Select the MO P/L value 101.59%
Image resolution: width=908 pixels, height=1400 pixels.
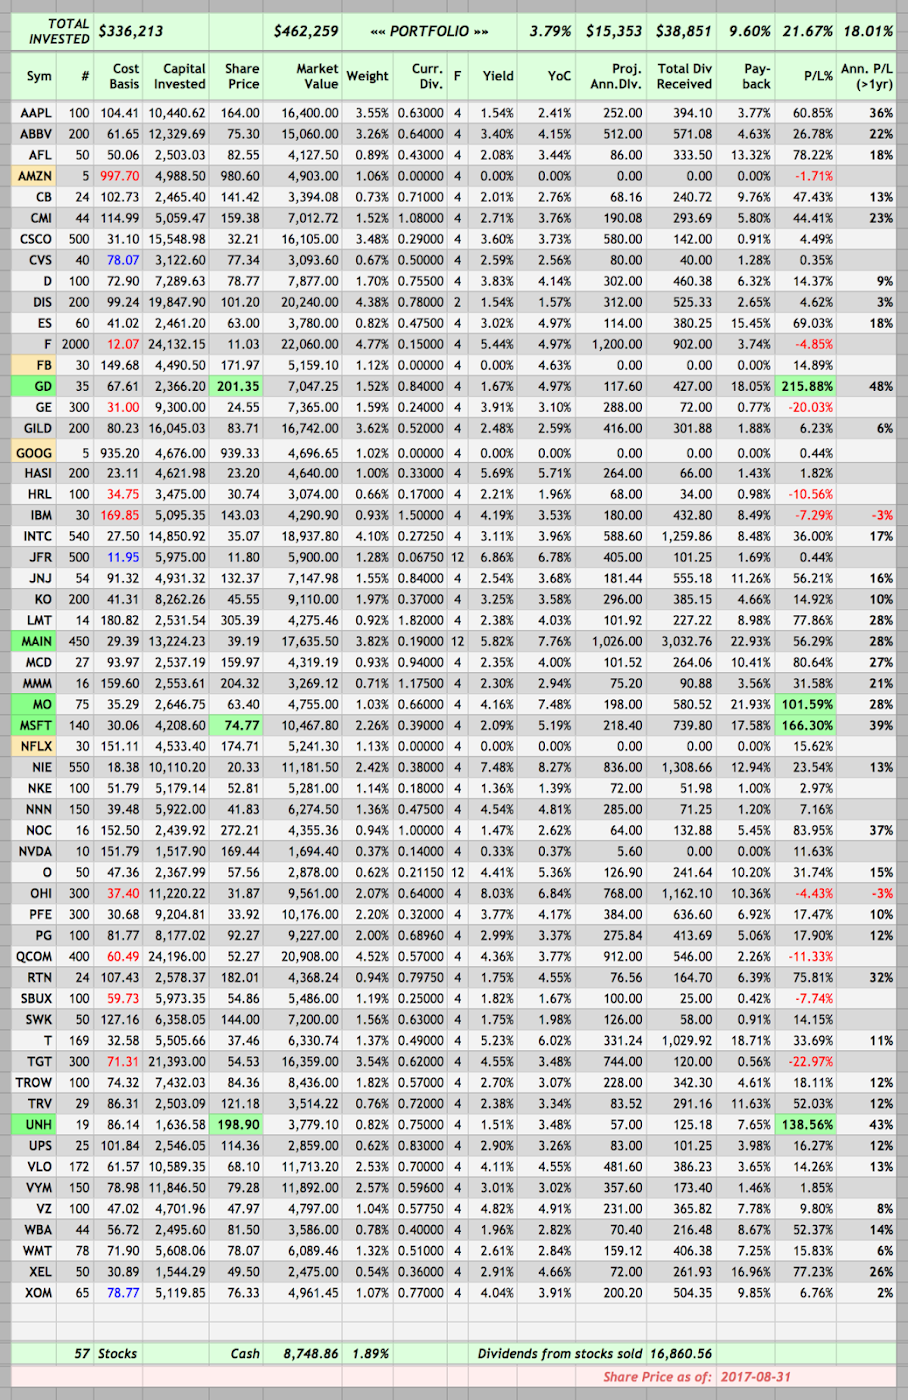tap(806, 704)
